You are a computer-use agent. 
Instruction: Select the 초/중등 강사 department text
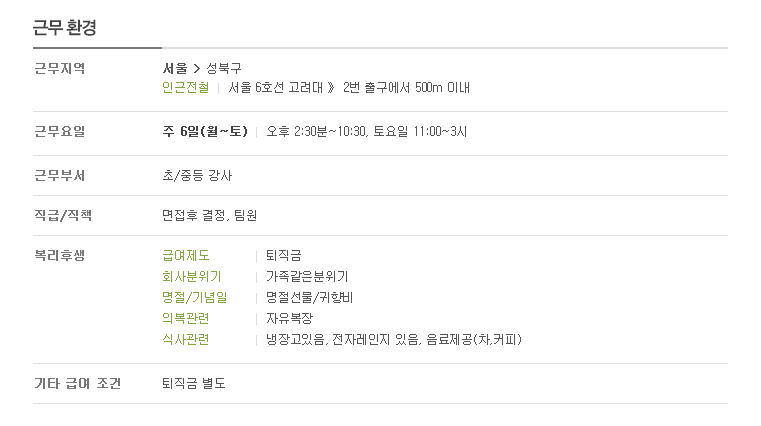[x=197, y=176]
